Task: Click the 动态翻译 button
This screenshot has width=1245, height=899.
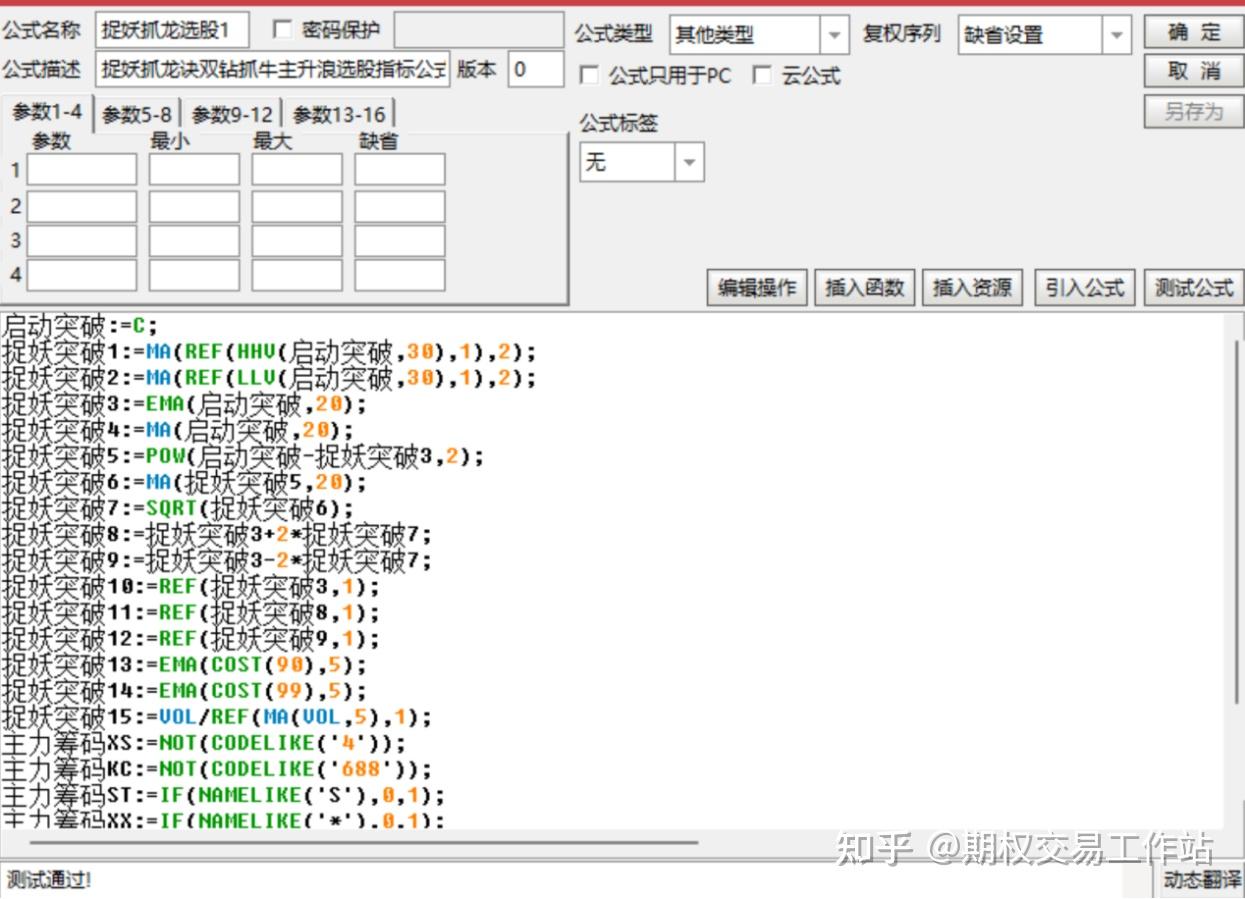Action: pos(1200,879)
